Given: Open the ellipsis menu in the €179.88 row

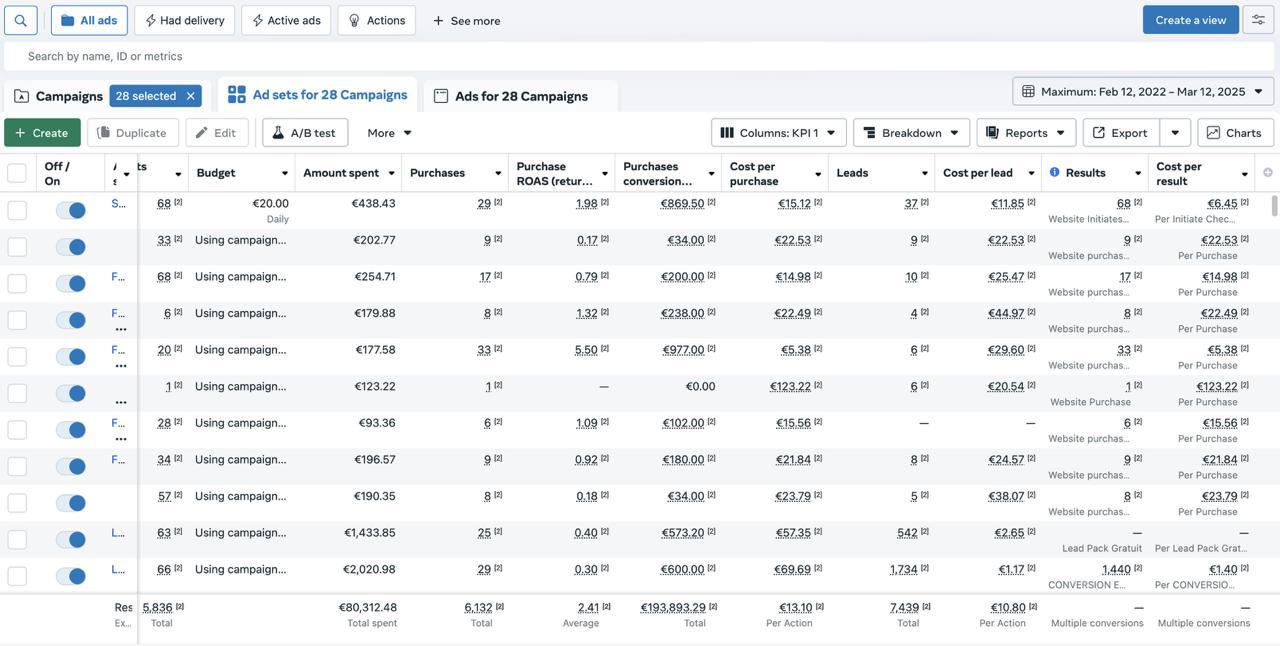Looking at the screenshot, I should point(121,329).
